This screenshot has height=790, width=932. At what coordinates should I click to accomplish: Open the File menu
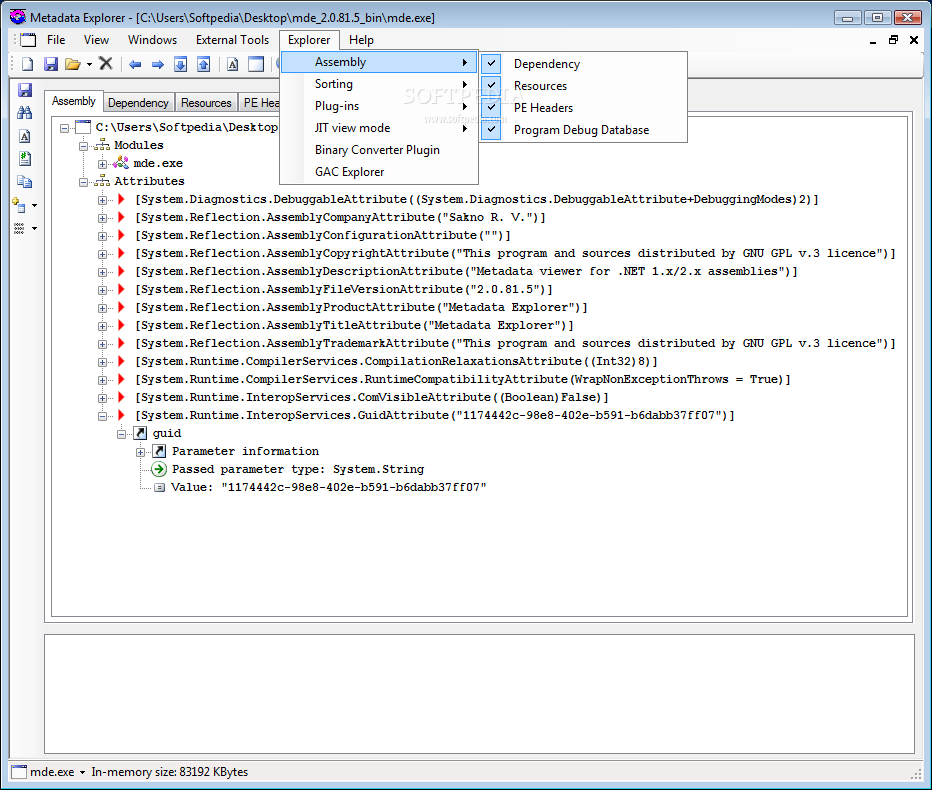click(x=56, y=40)
